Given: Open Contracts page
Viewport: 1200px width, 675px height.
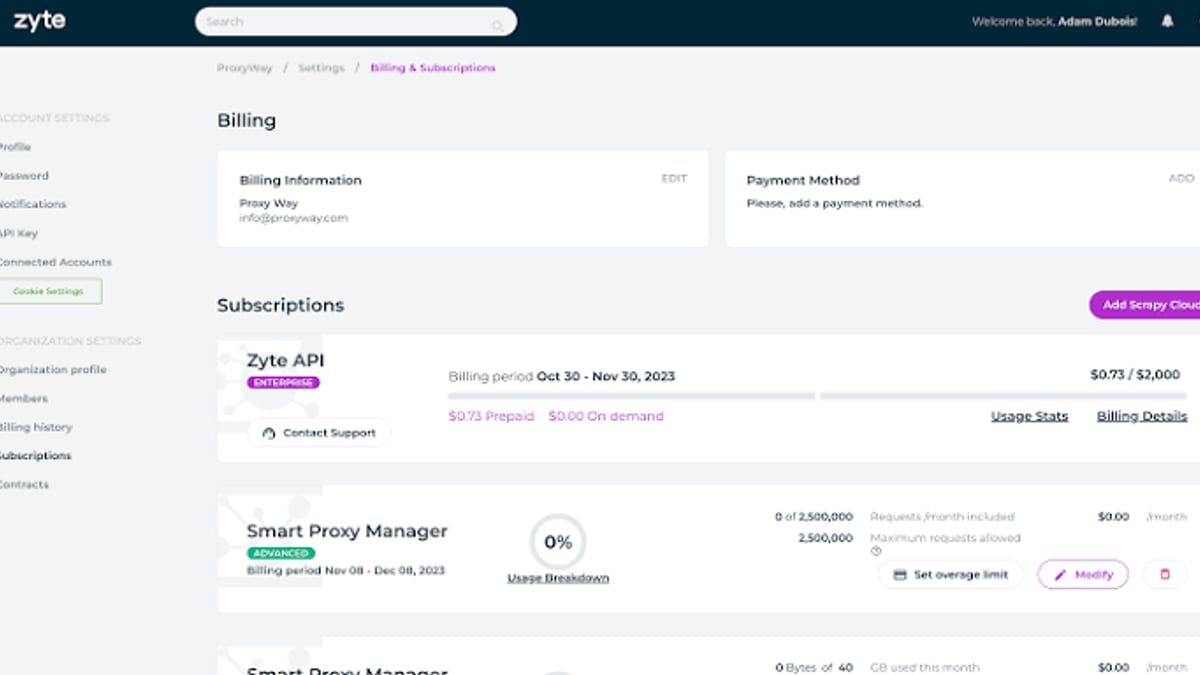Looking at the screenshot, I should (24, 485).
